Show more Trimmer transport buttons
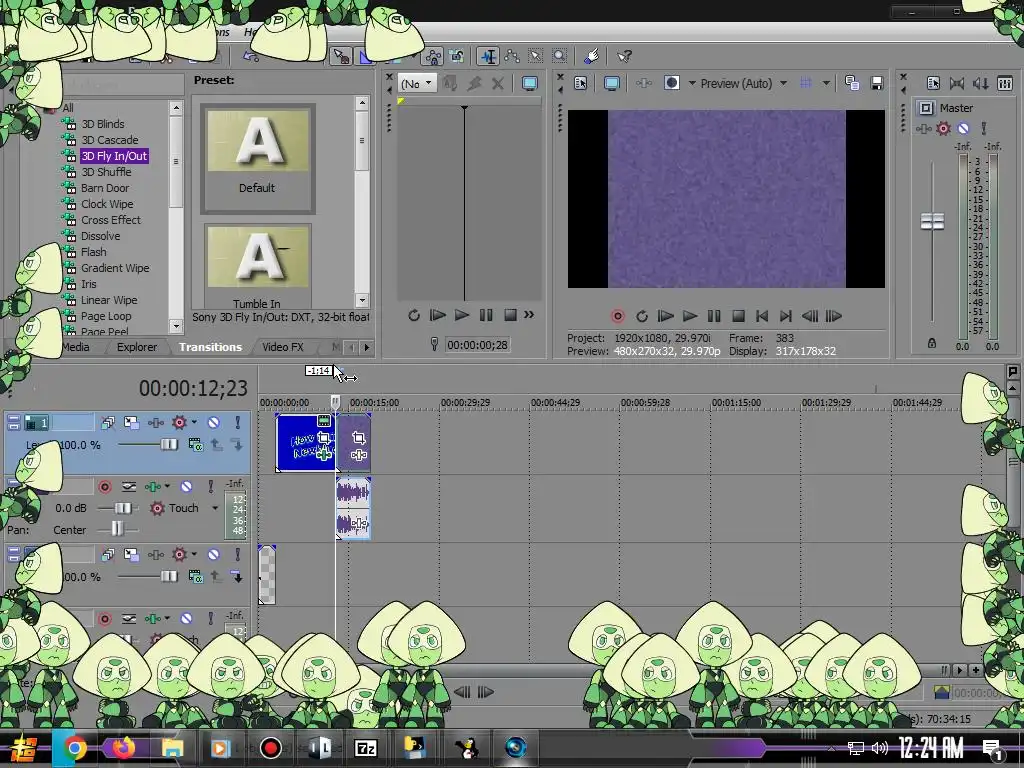 pos(529,315)
